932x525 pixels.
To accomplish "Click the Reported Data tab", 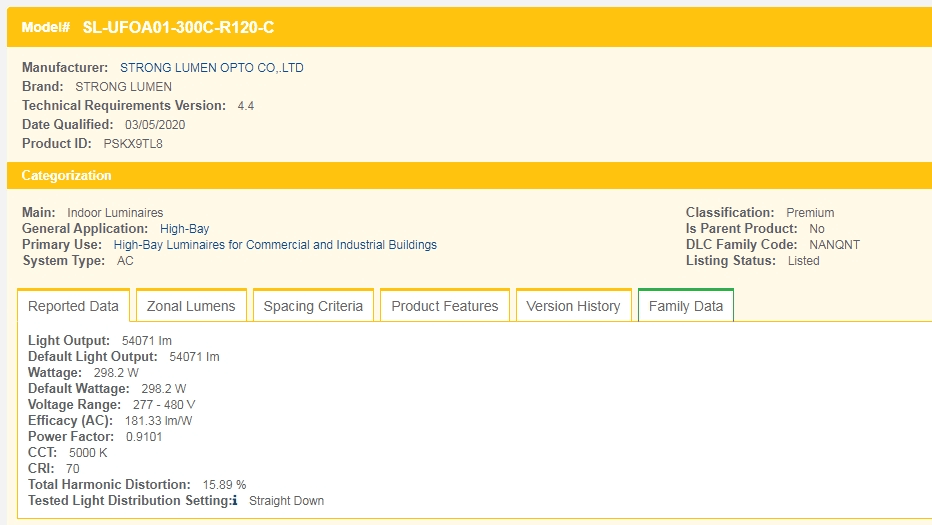I will [73, 306].
